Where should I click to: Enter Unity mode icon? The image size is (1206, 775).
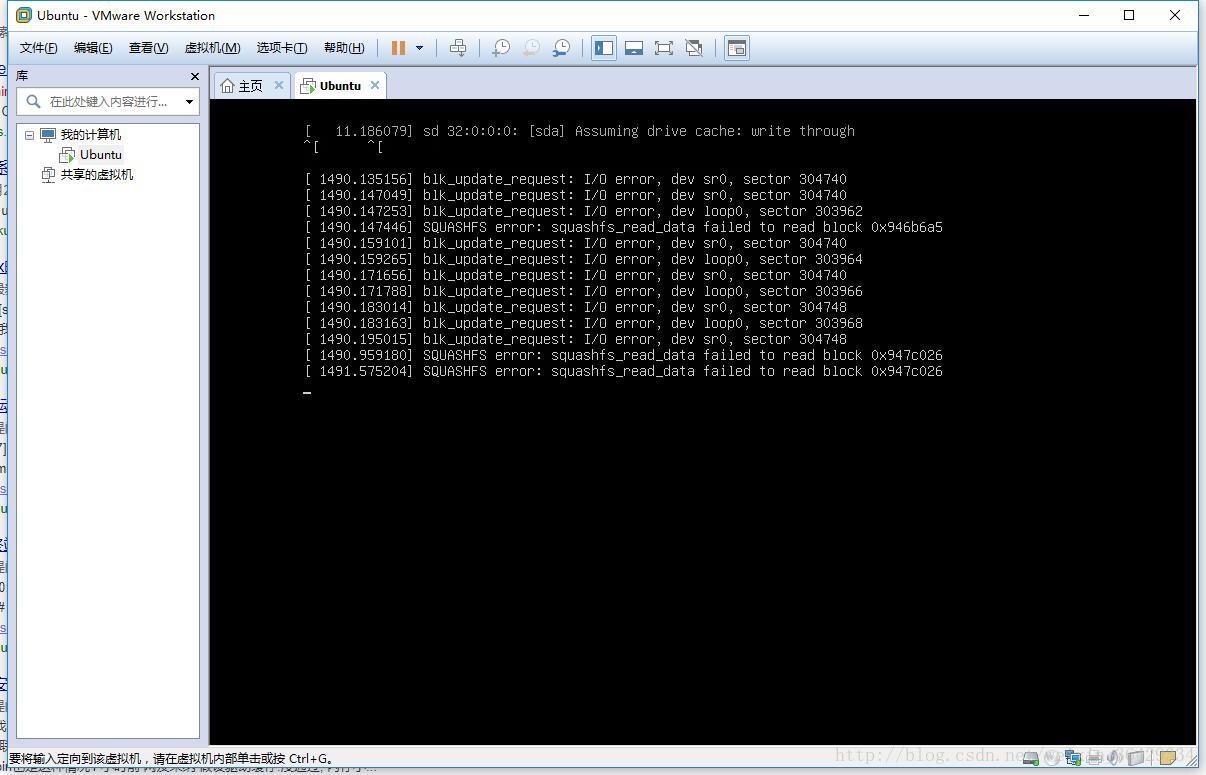coord(693,48)
